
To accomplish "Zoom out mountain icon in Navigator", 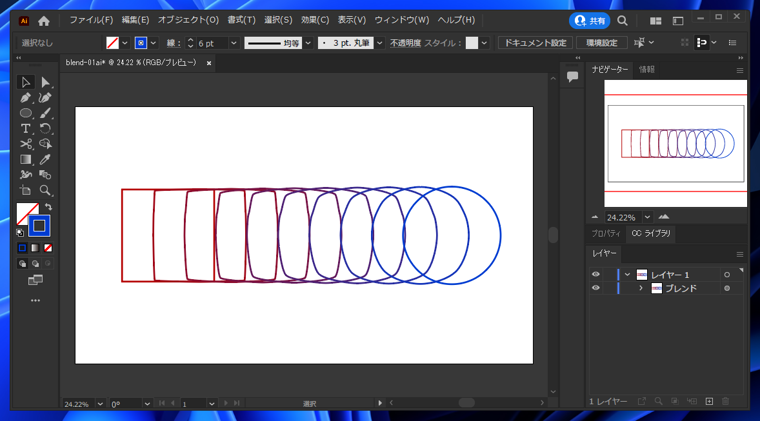I will click(595, 217).
